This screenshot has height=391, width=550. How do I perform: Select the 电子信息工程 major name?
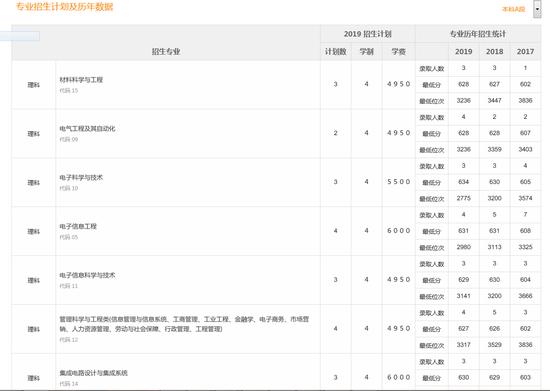pos(78,226)
